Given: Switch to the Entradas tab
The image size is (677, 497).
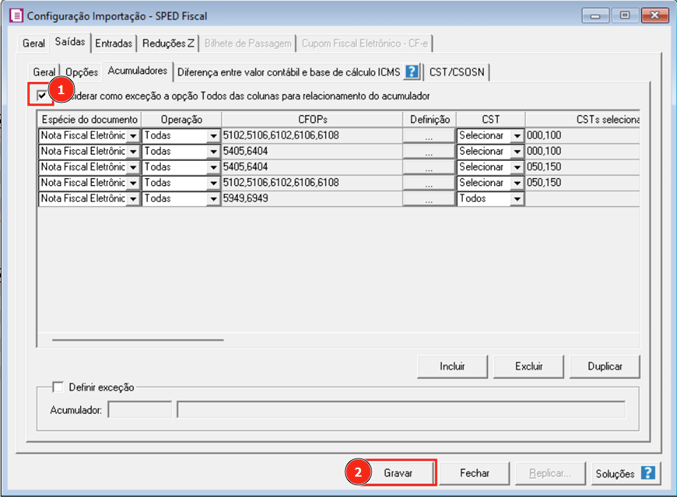Looking at the screenshot, I should (113, 44).
